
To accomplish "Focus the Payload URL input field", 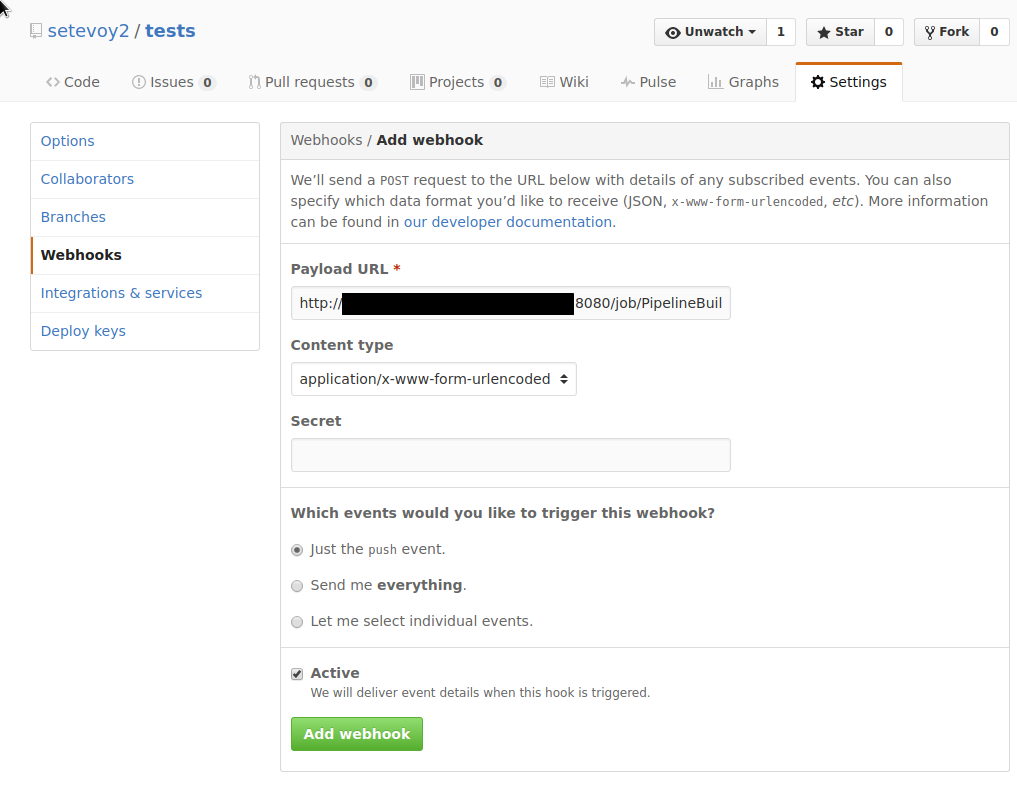I will pos(510,303).
